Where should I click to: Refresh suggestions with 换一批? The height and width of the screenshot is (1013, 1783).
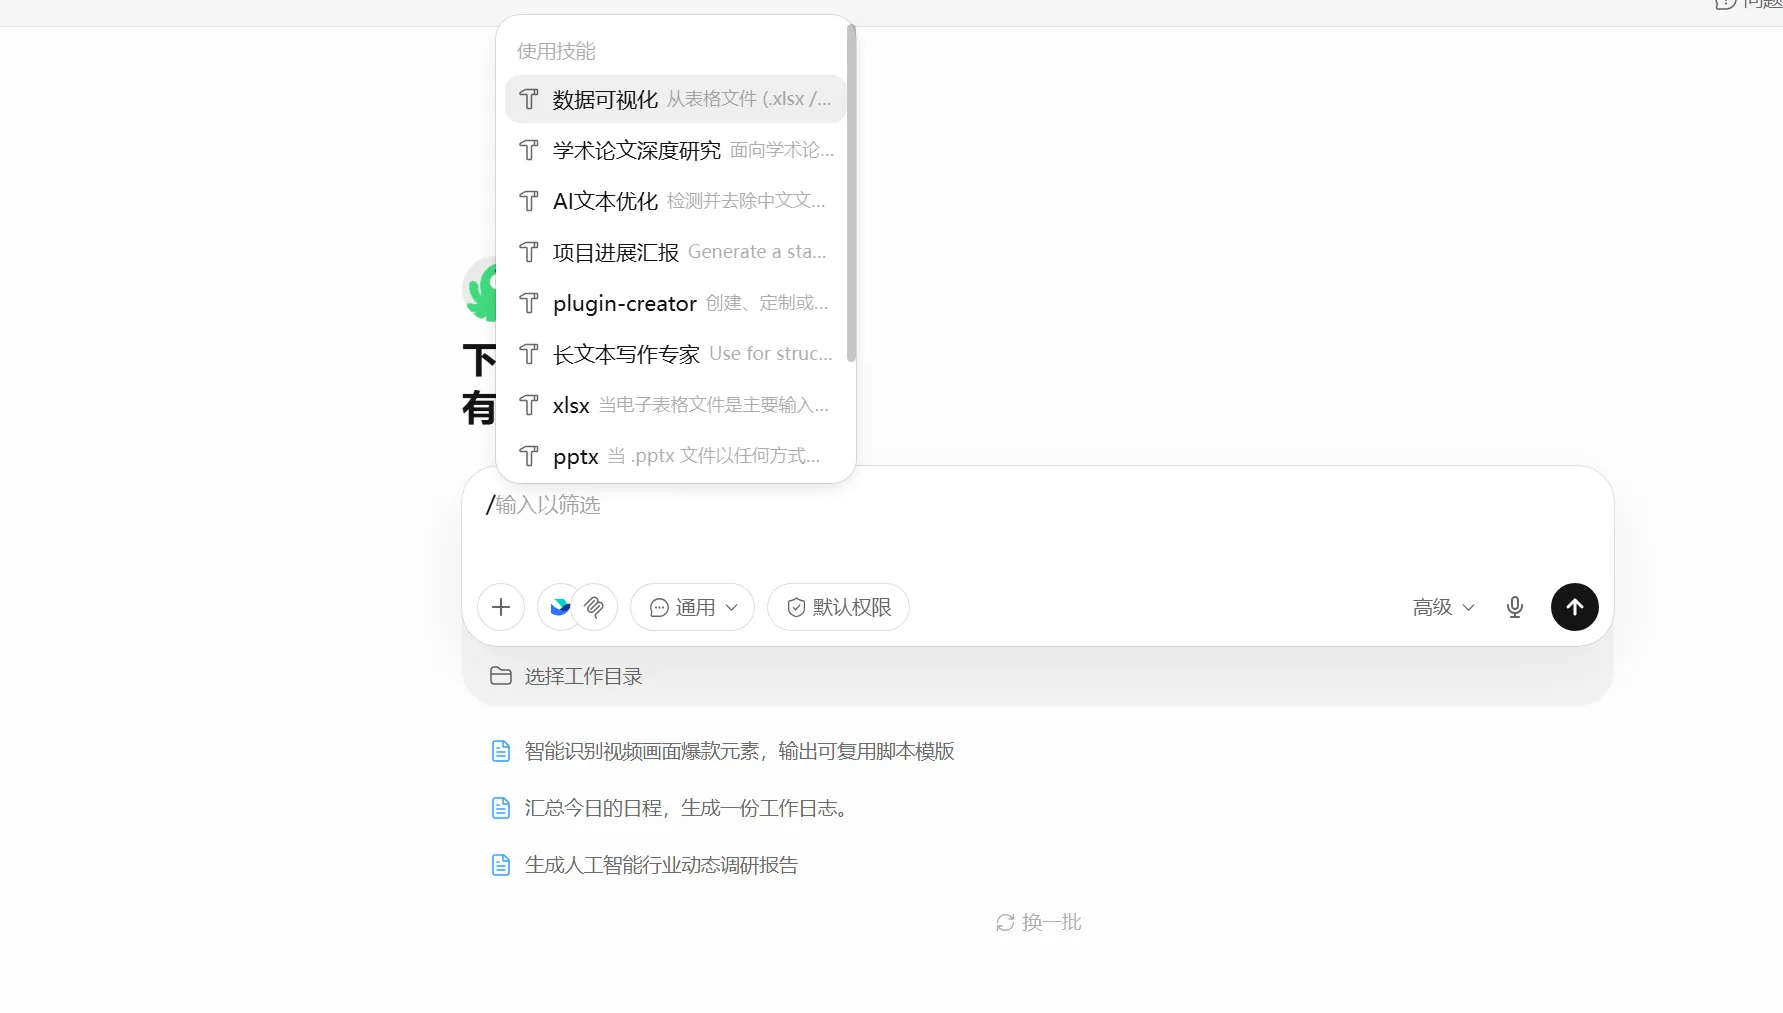[1039, 922]
